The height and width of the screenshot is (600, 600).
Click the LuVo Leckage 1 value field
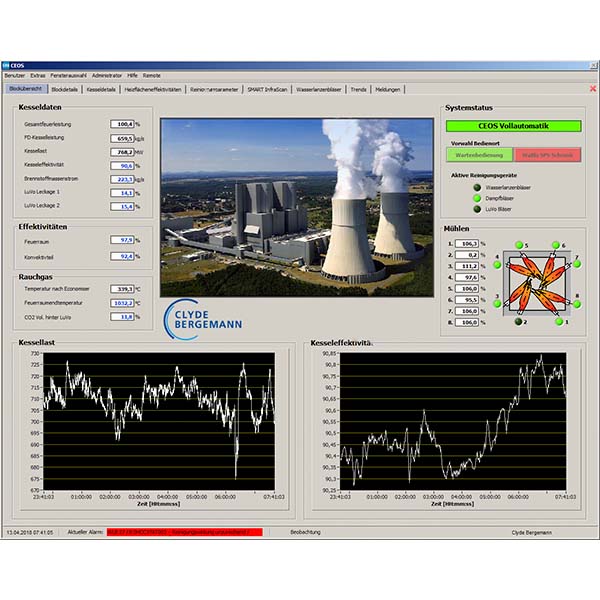pyautogui.click(x=122, y=193)
